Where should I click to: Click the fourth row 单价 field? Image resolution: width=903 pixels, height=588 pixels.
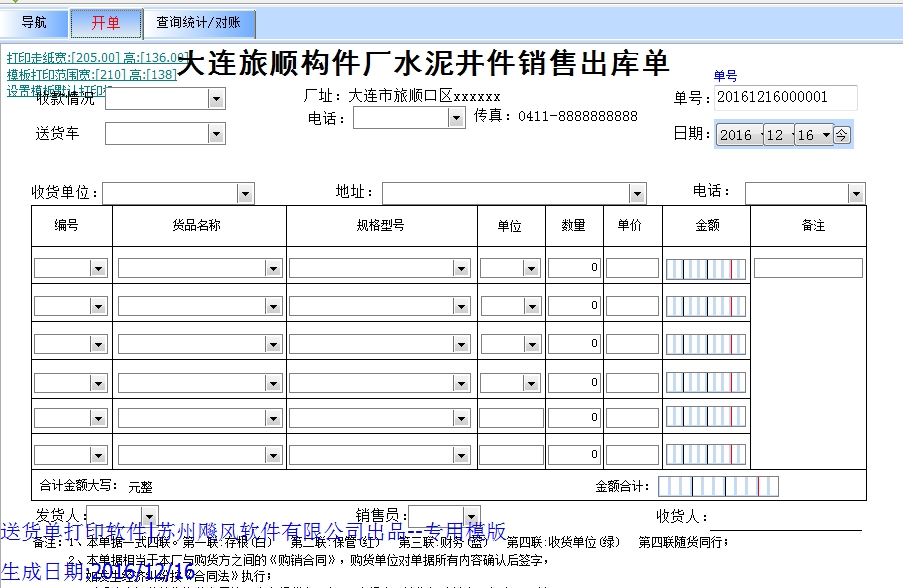pos(632,382)
